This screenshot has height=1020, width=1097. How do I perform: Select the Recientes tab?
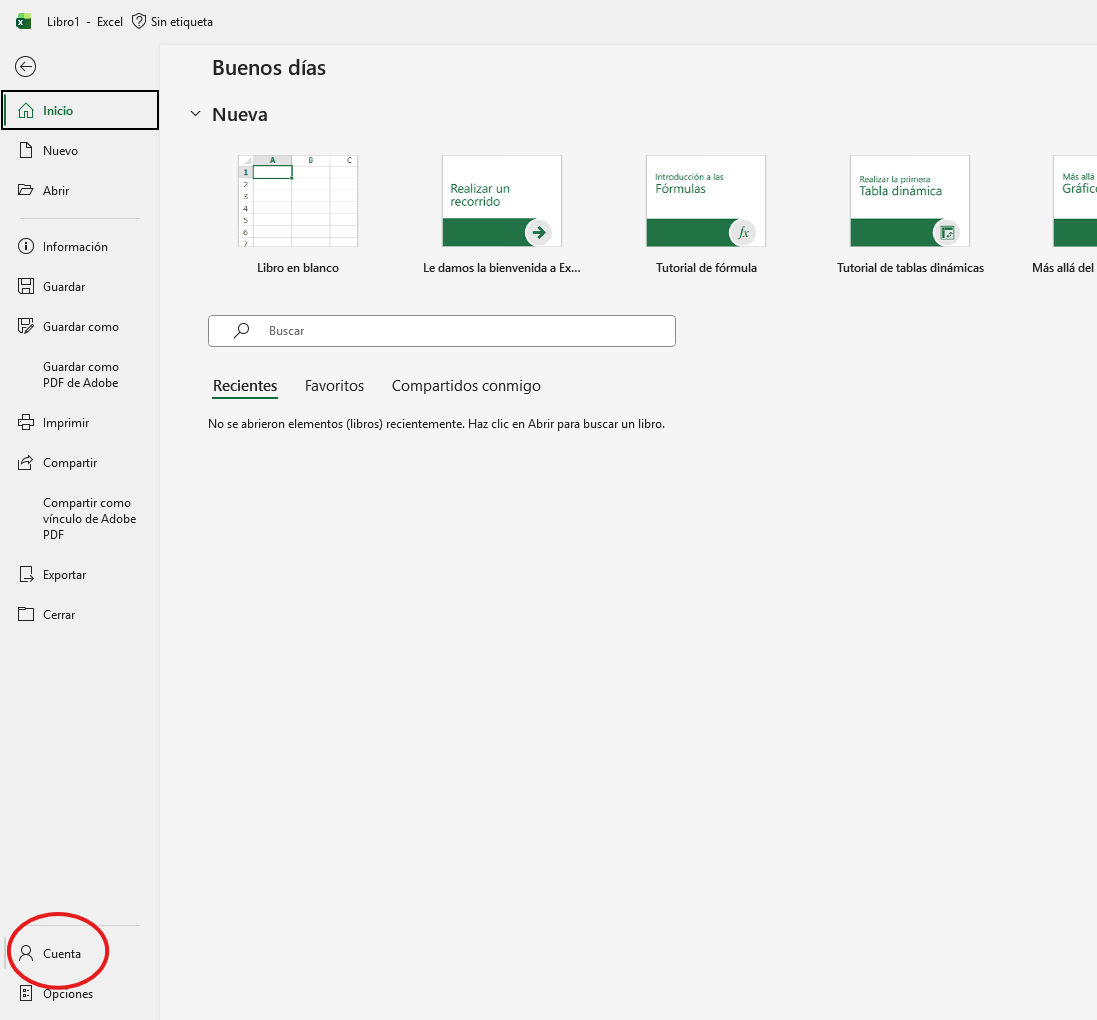click(x=245, y=386)
